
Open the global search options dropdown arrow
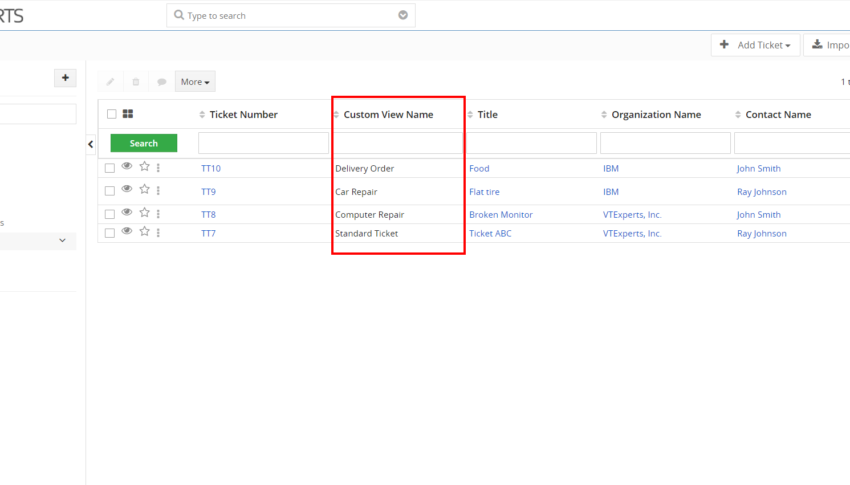pyautogui.click(x=403, y=15)
